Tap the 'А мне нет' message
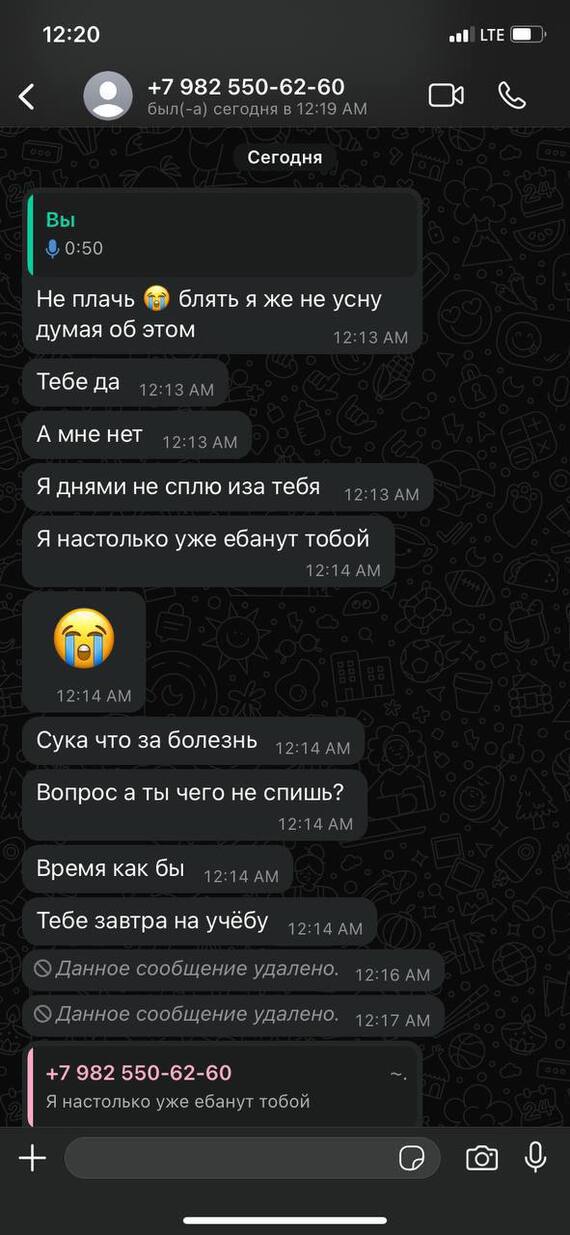The image size is (570, 1235). tap(137, 435)
